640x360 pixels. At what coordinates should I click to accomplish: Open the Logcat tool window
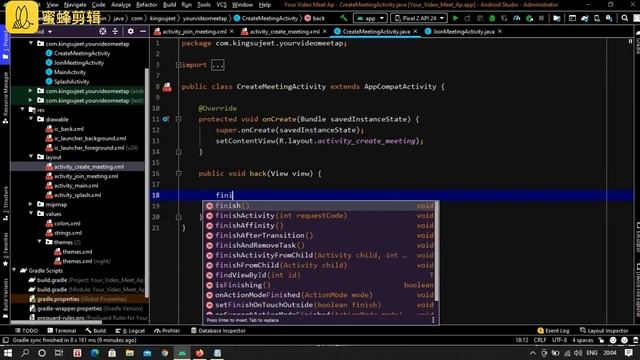click(x=130, y=331)
